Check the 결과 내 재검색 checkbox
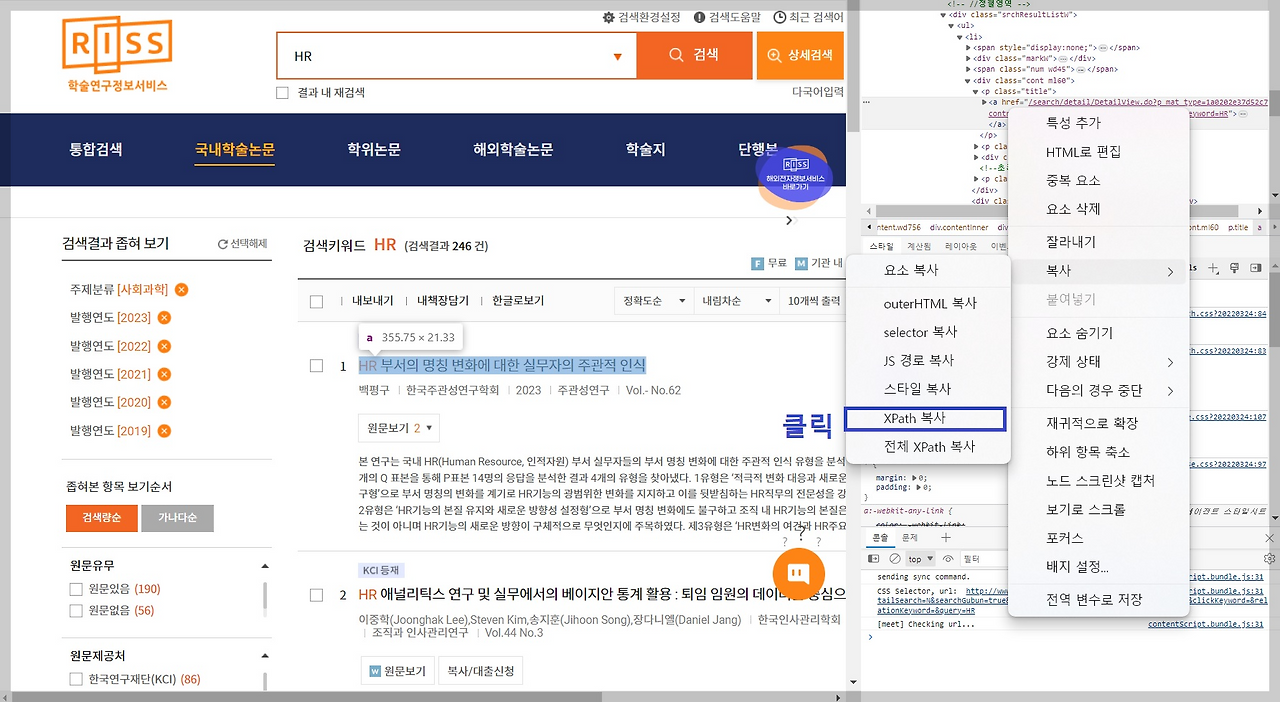 pos(282,93)
